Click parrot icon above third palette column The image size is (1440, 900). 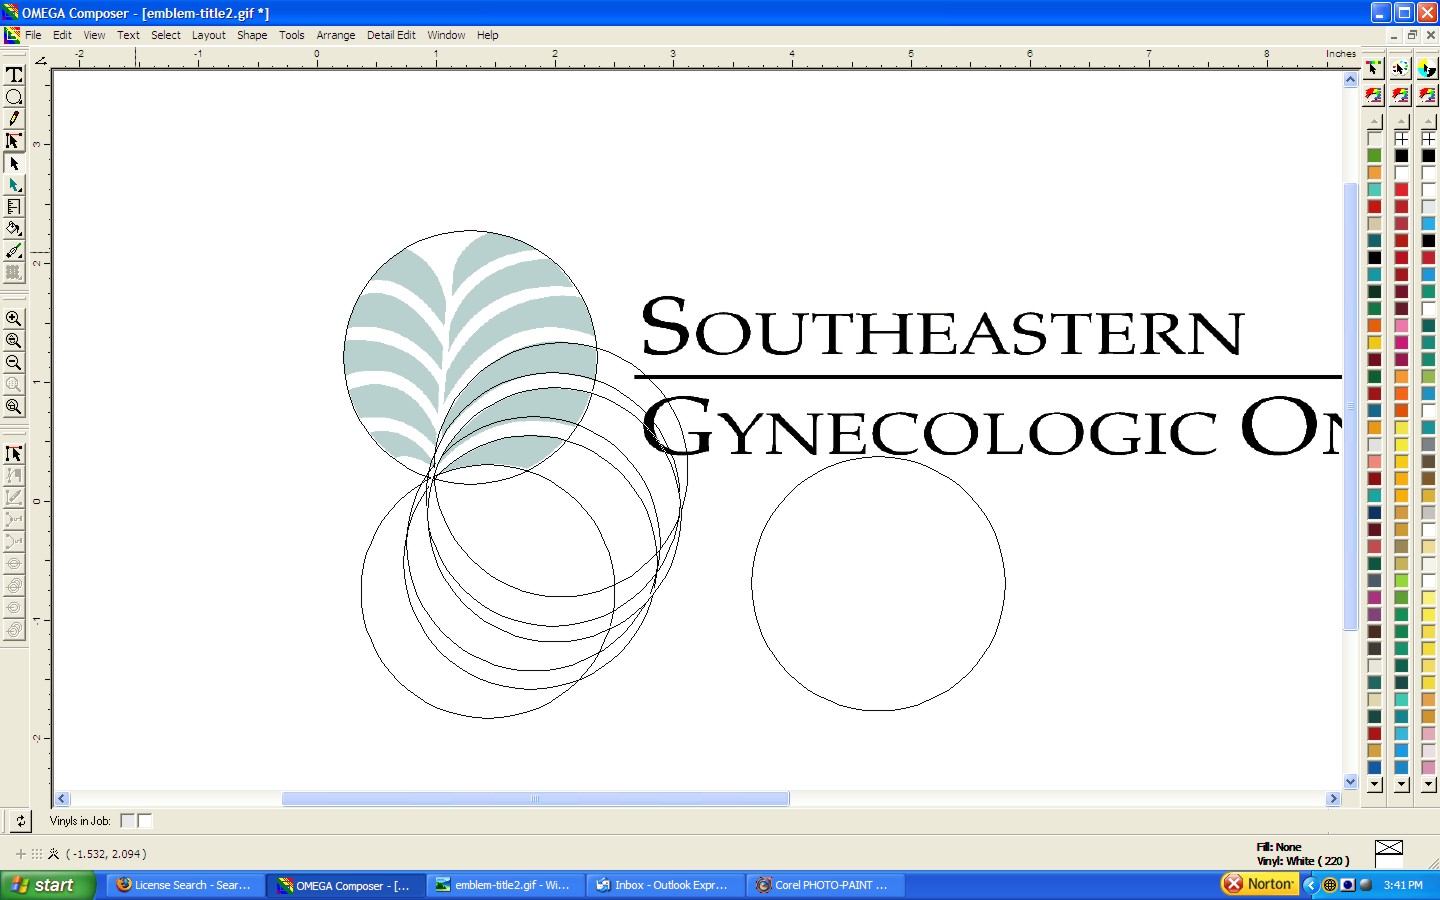pos(1427,95)
